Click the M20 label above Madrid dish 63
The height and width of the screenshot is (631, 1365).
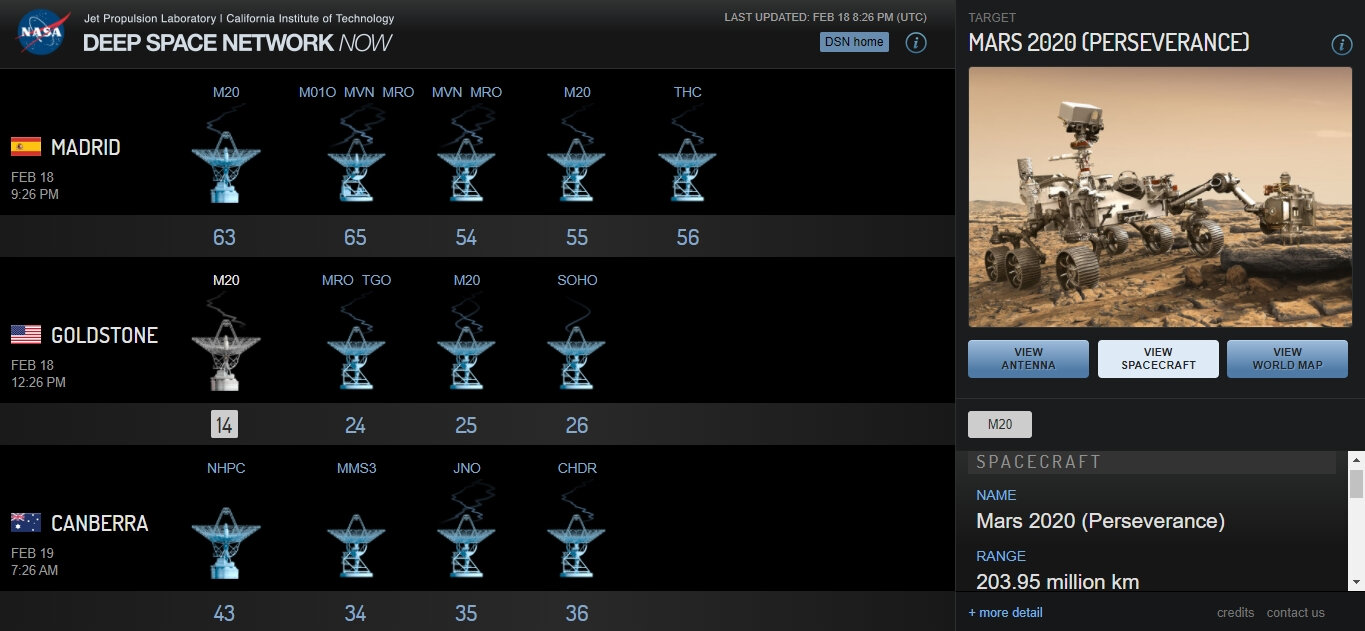[226, 92]
